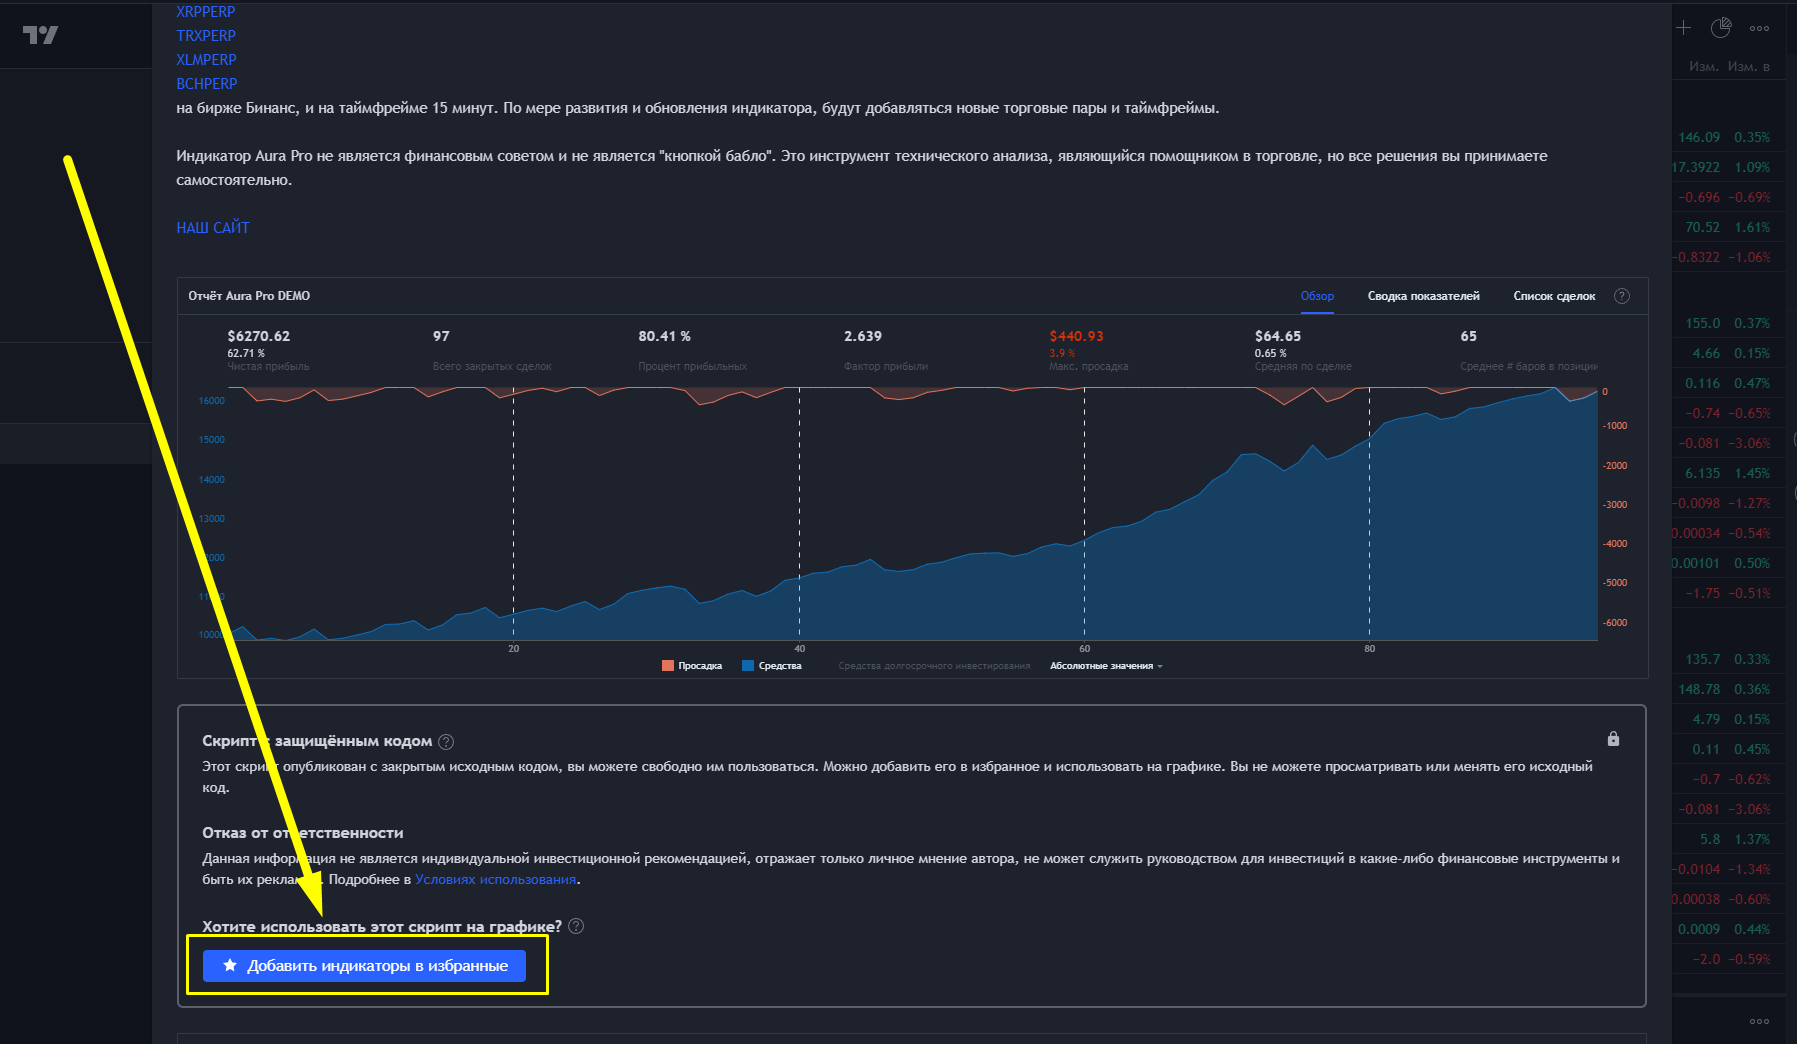Viewport: 1797px width, 1044px height.
Task: Select watchlist row with value 5.8
Action: pyautogui.click(x=1728, y=839)
